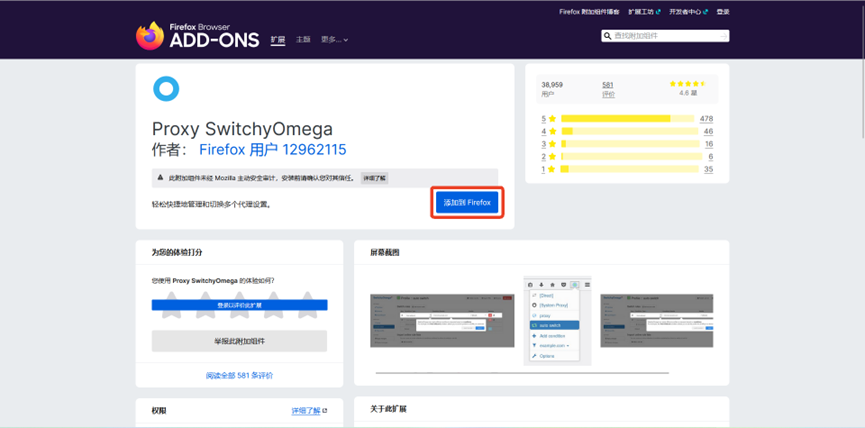Click the 46 four-star count
This screenshot has width=865, height=428.
pos(708,131)
